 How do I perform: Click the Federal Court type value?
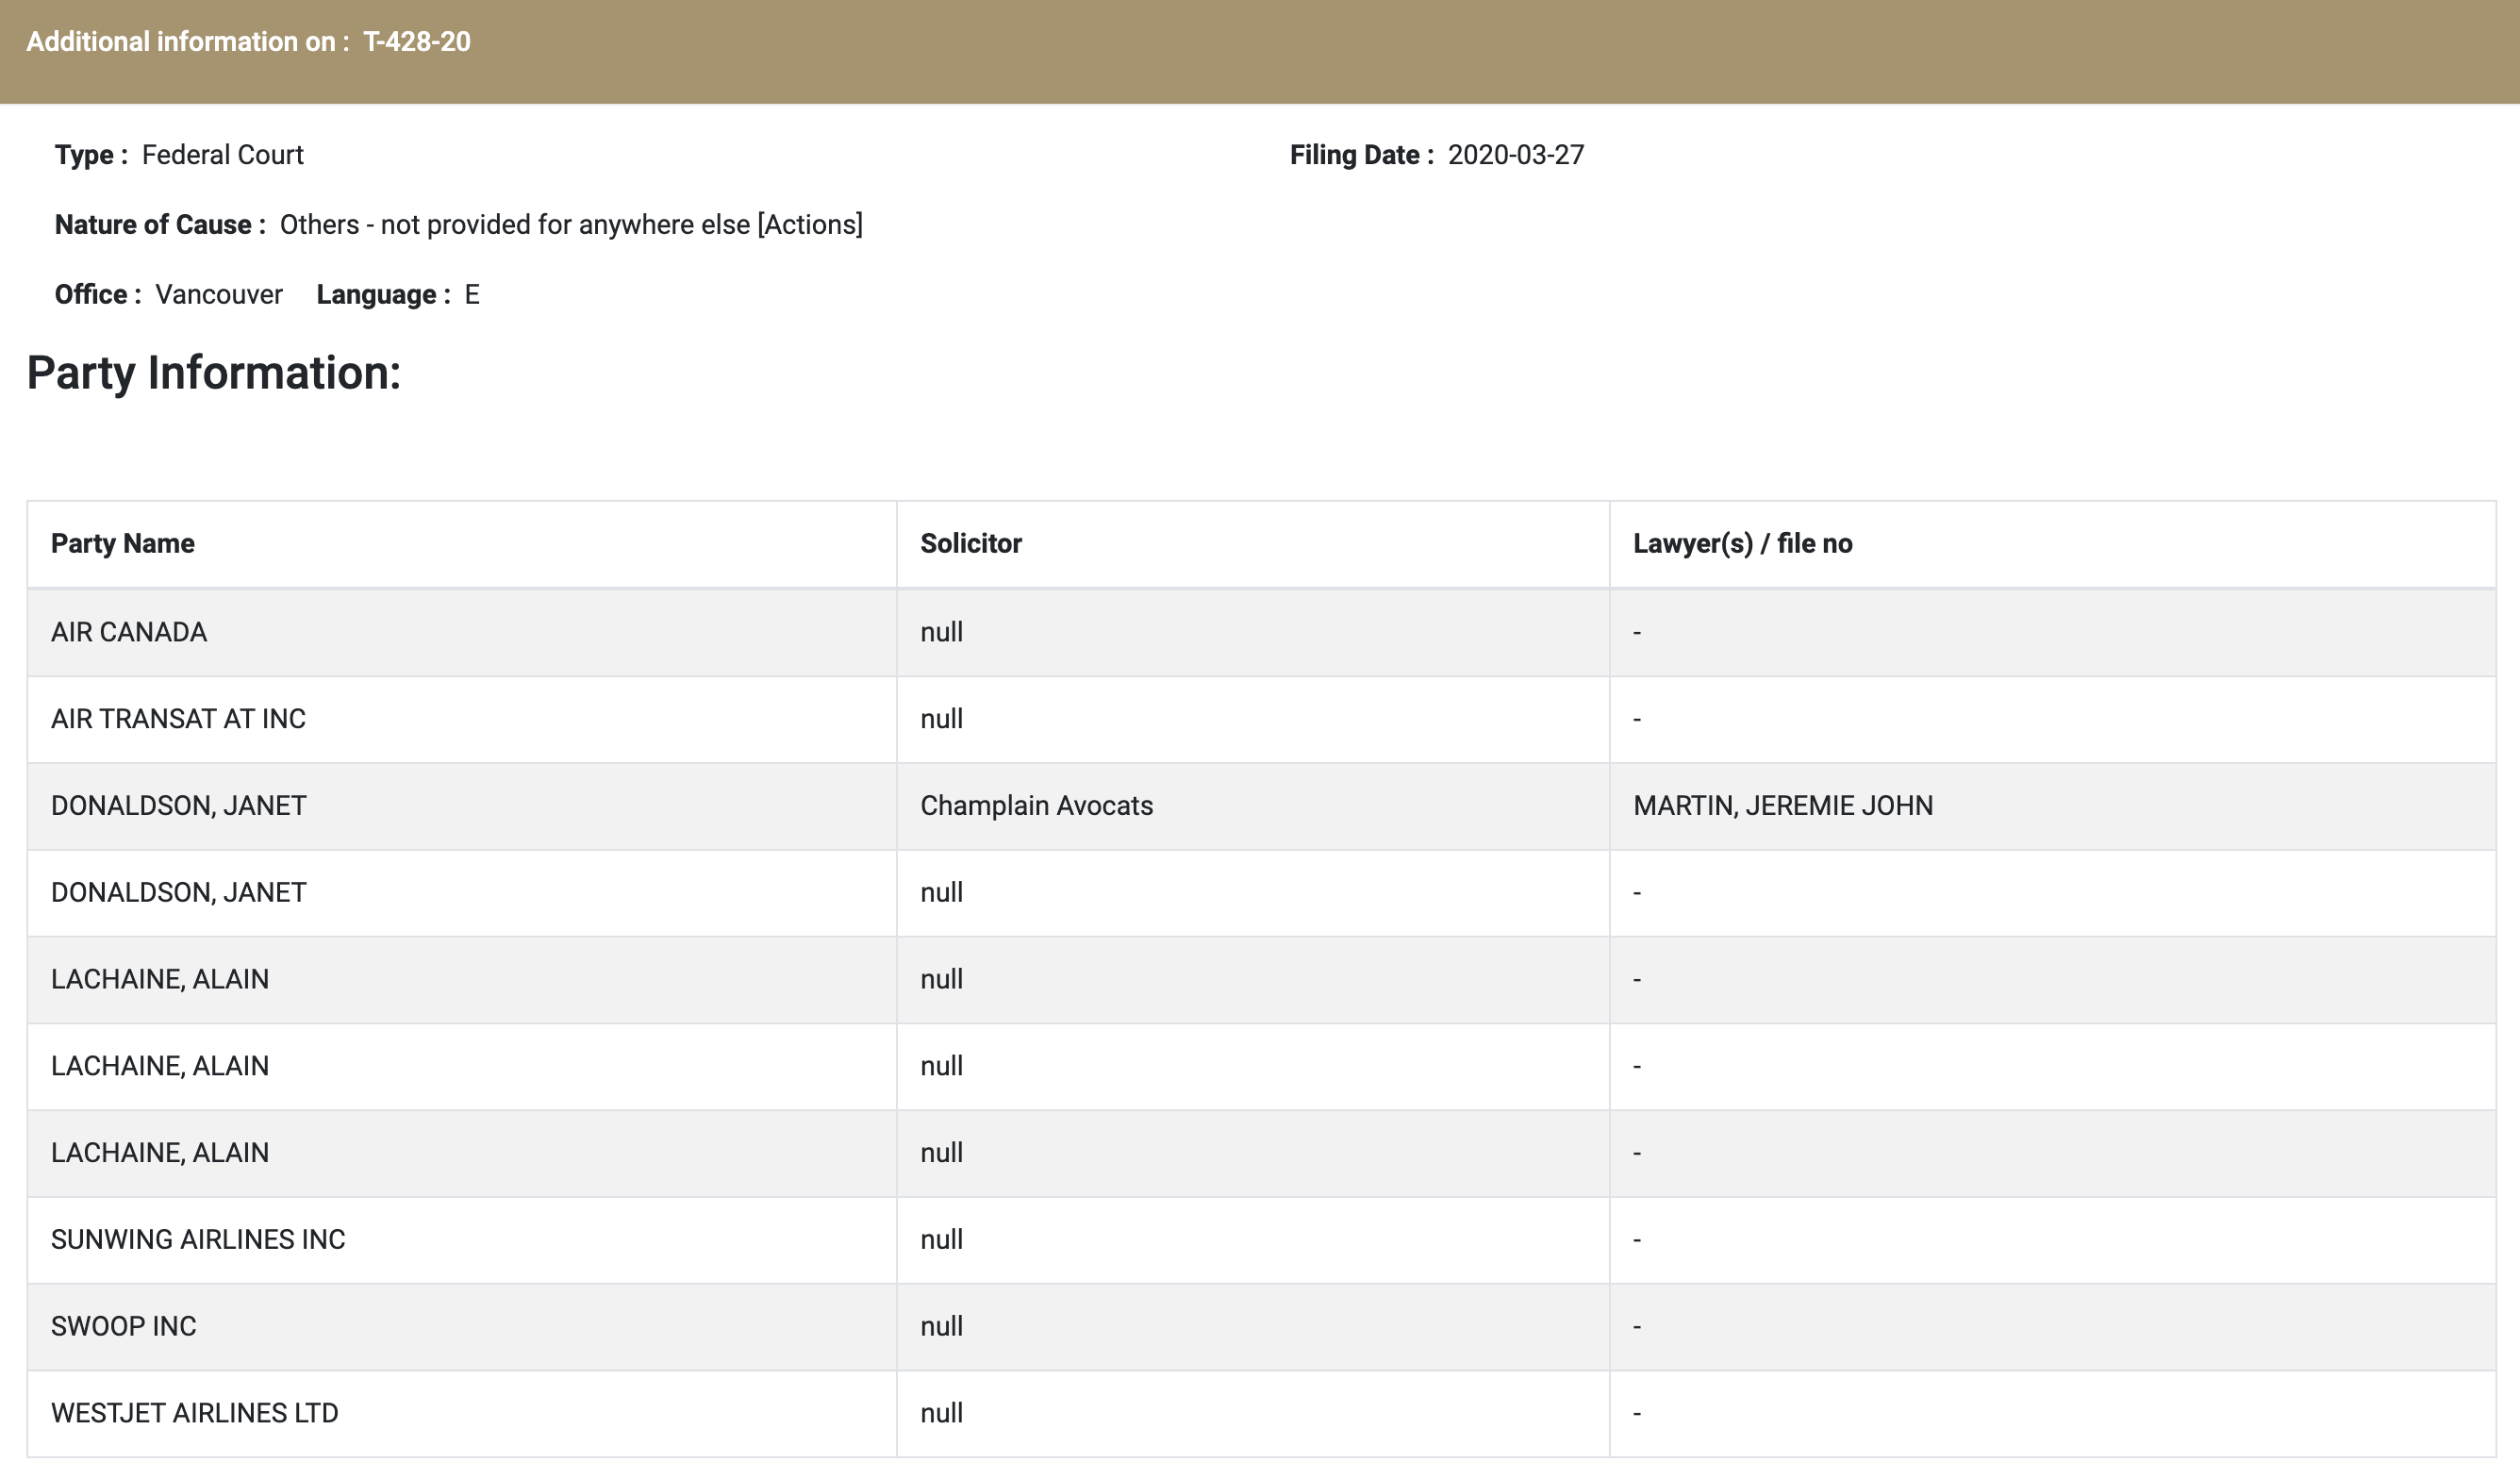(222, 155)
